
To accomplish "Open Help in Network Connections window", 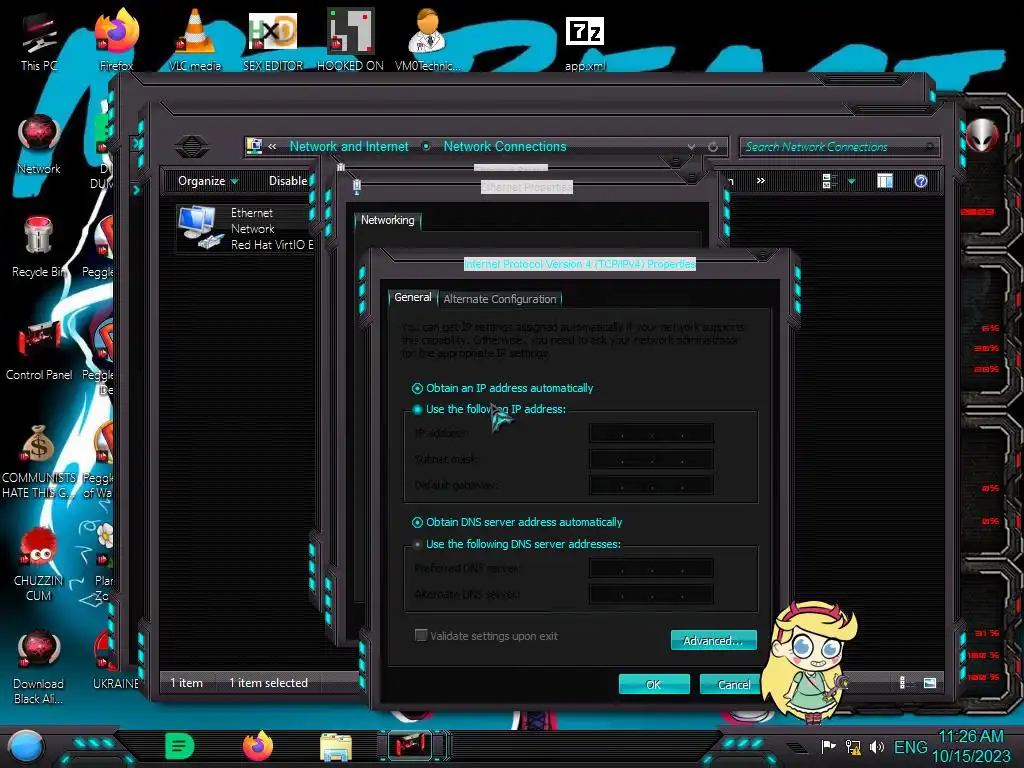I will coord(921,181).
